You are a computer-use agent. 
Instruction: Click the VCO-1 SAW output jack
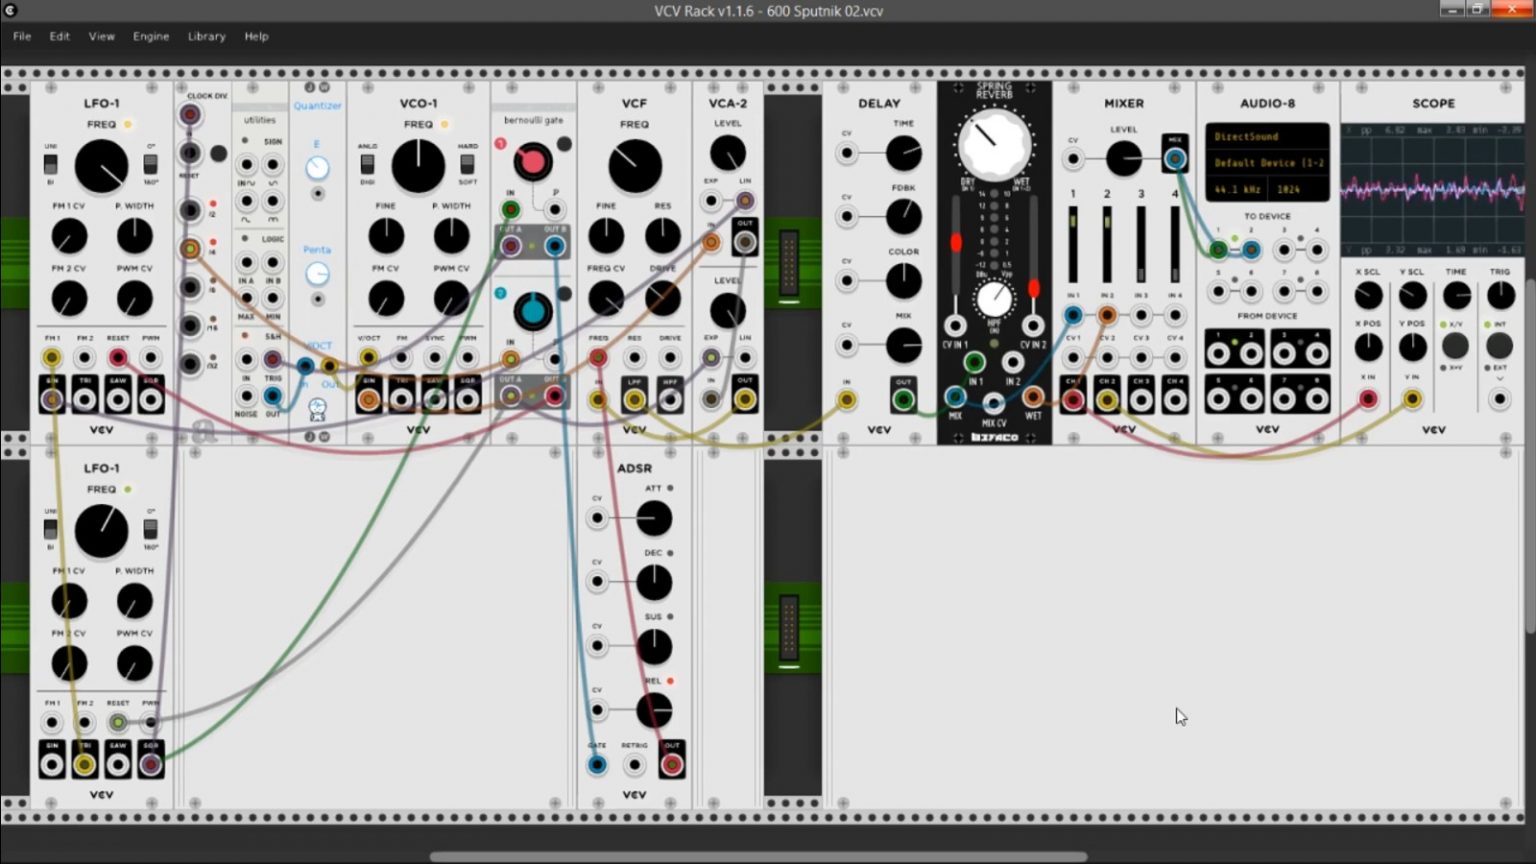click(x=434, y=398)
